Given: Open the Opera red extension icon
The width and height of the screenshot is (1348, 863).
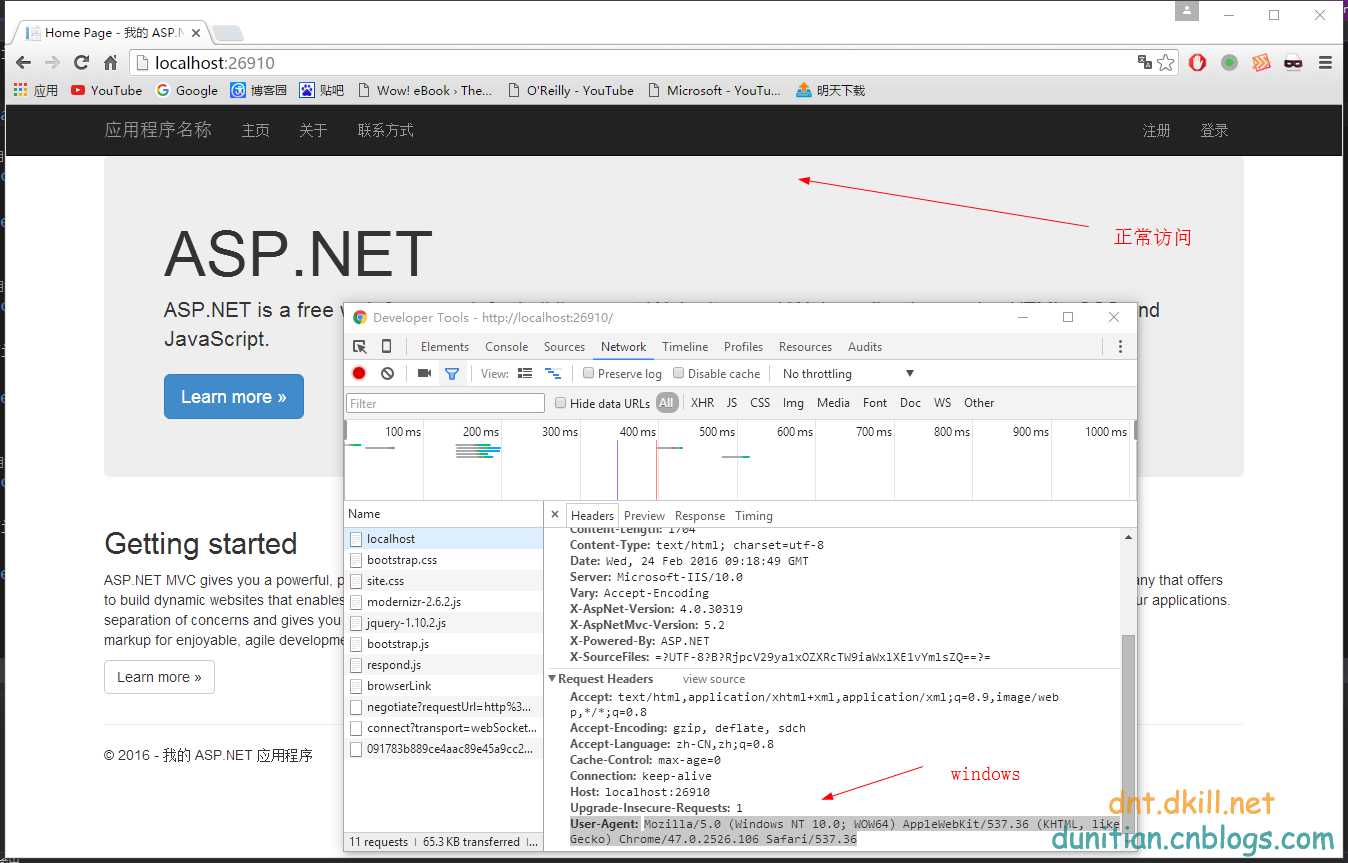Looking at the screenshot, I should 1197,62.
